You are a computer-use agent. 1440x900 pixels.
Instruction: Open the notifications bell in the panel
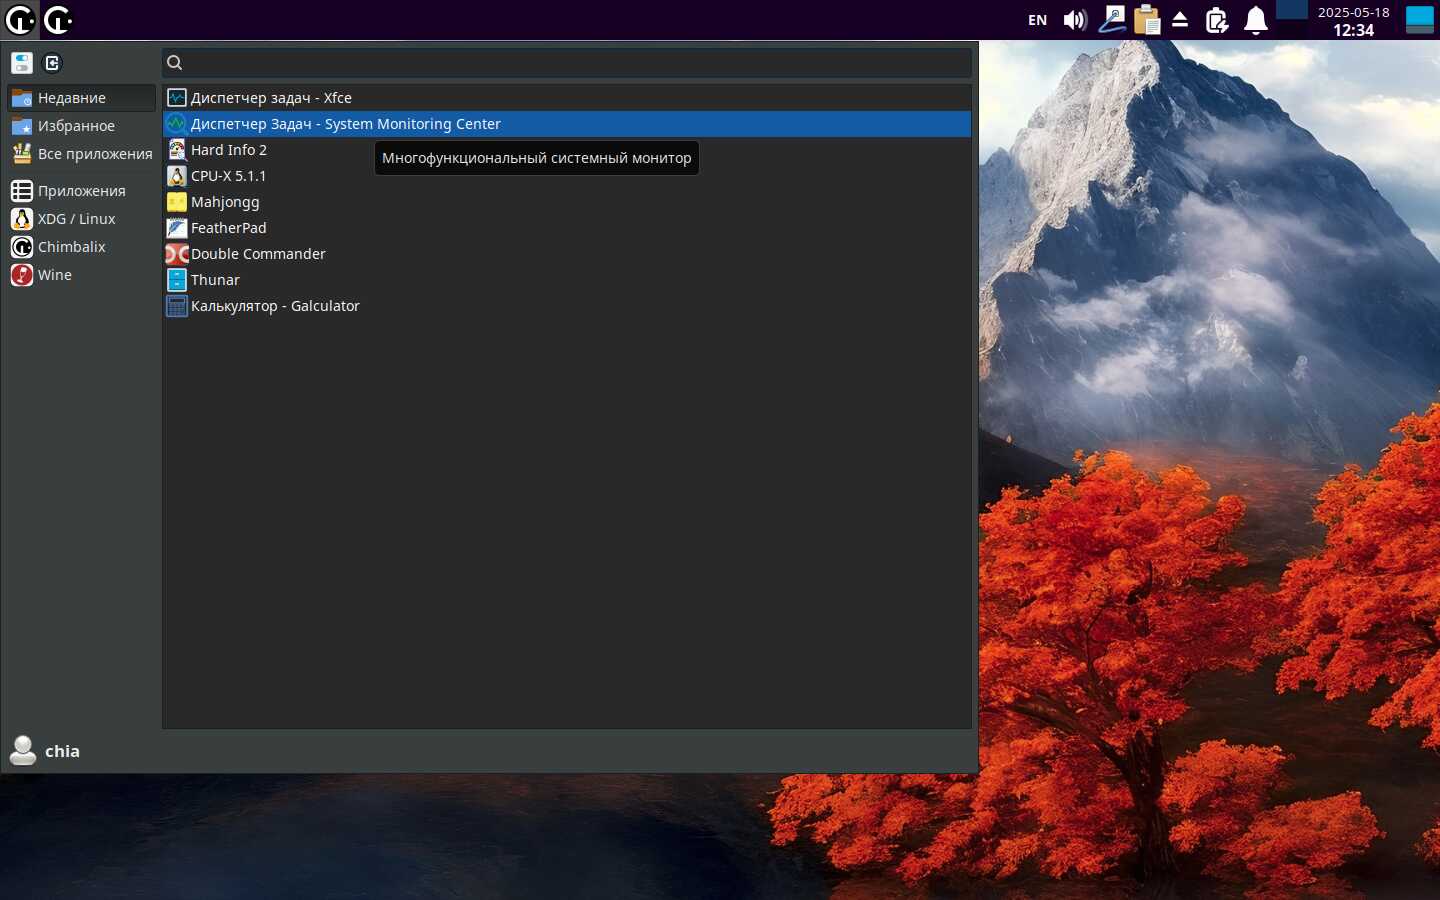[1255, 20]
